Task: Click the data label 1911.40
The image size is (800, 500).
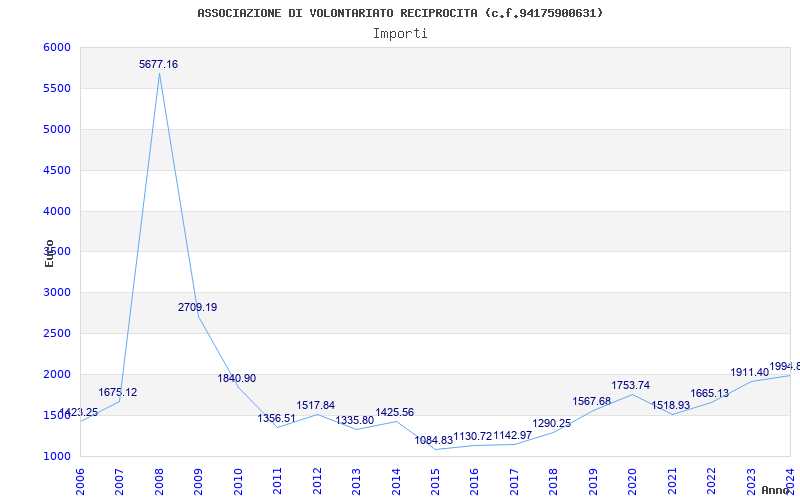Action: click(749, 372)
